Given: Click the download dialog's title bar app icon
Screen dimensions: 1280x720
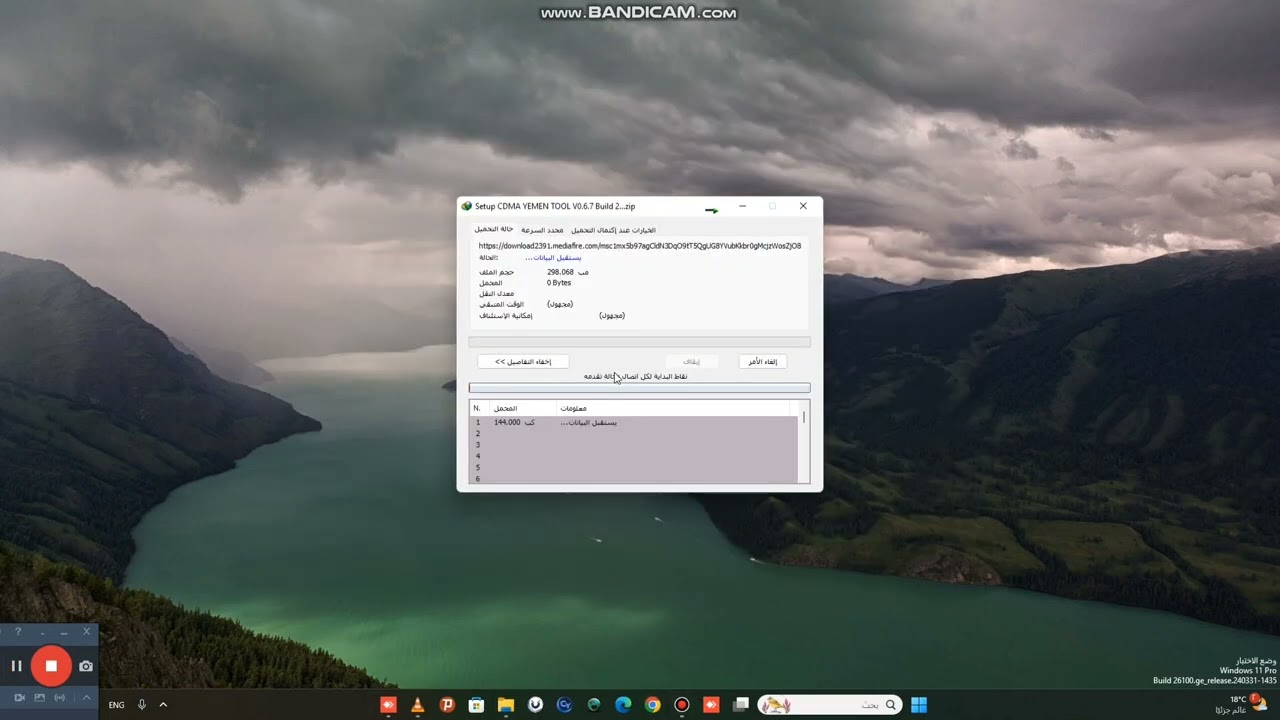Looking at the screenshot, I should (x=466, y=206).
